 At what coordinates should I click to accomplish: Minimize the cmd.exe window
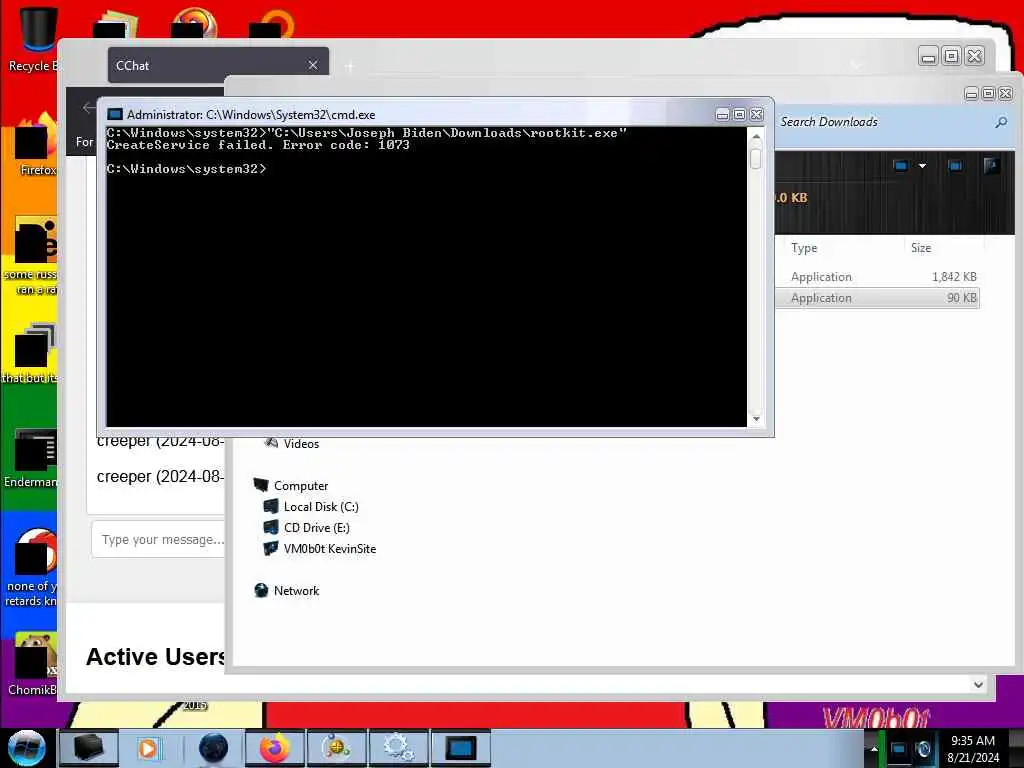[722, 115]
